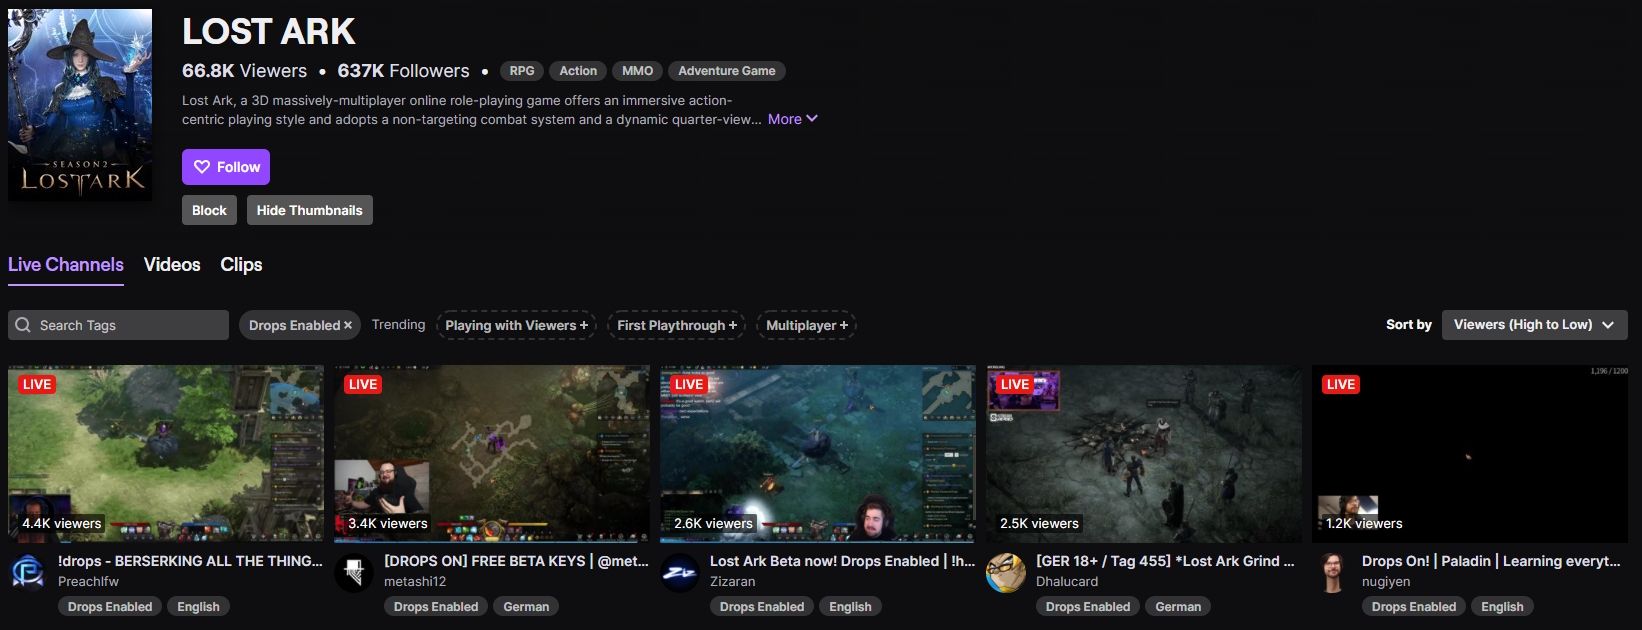Open the Lost Ark box art image
The height and width of the screenshot is (630, 1642).
point(80,105)
